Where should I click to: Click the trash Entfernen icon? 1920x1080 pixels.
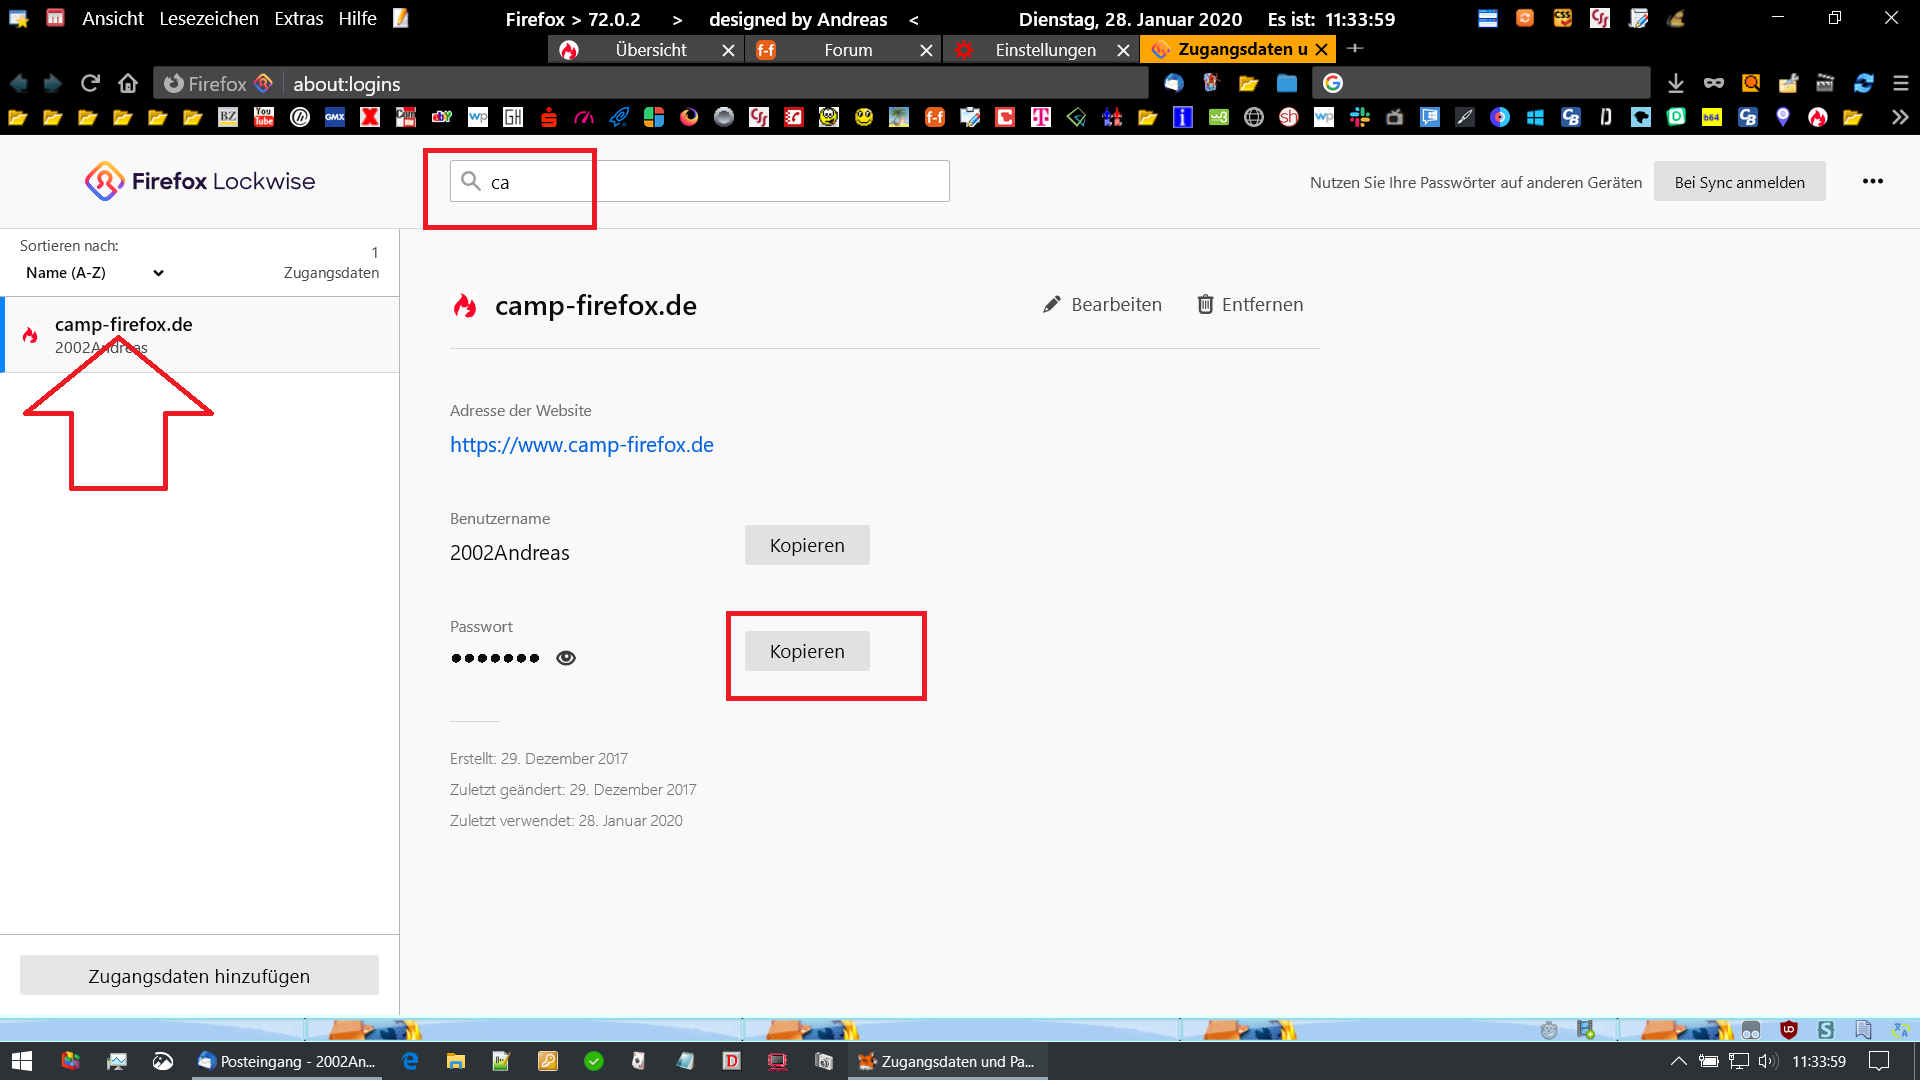click(x=1206, y=305)
